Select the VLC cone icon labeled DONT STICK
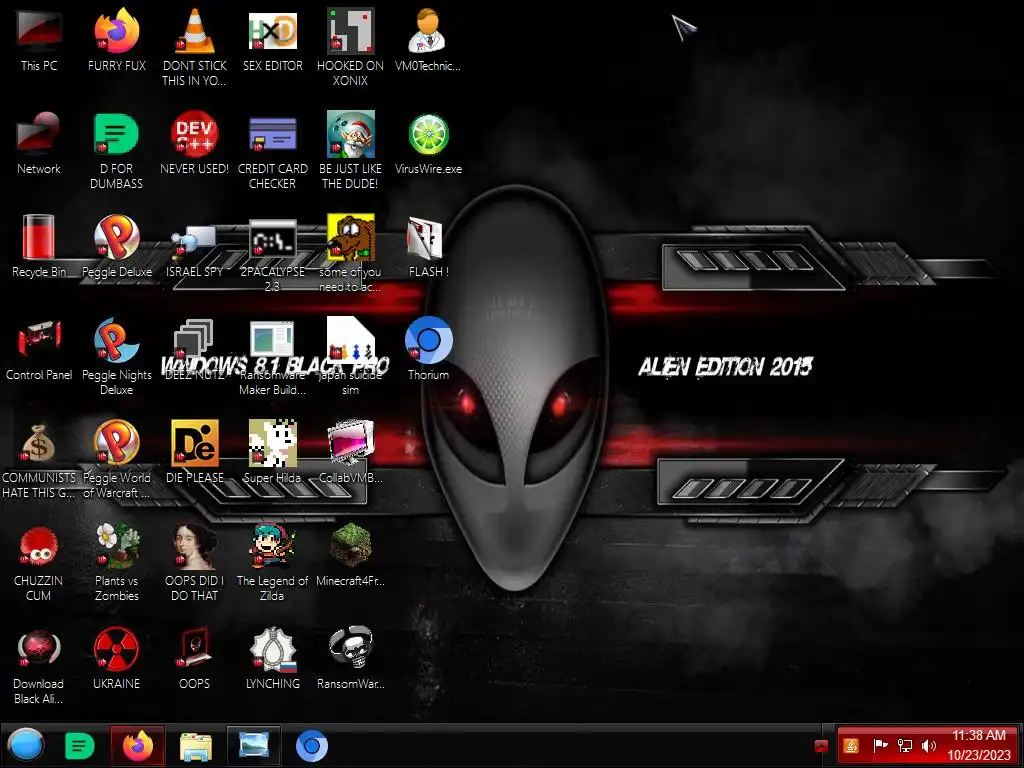 [x=195, y=47]
